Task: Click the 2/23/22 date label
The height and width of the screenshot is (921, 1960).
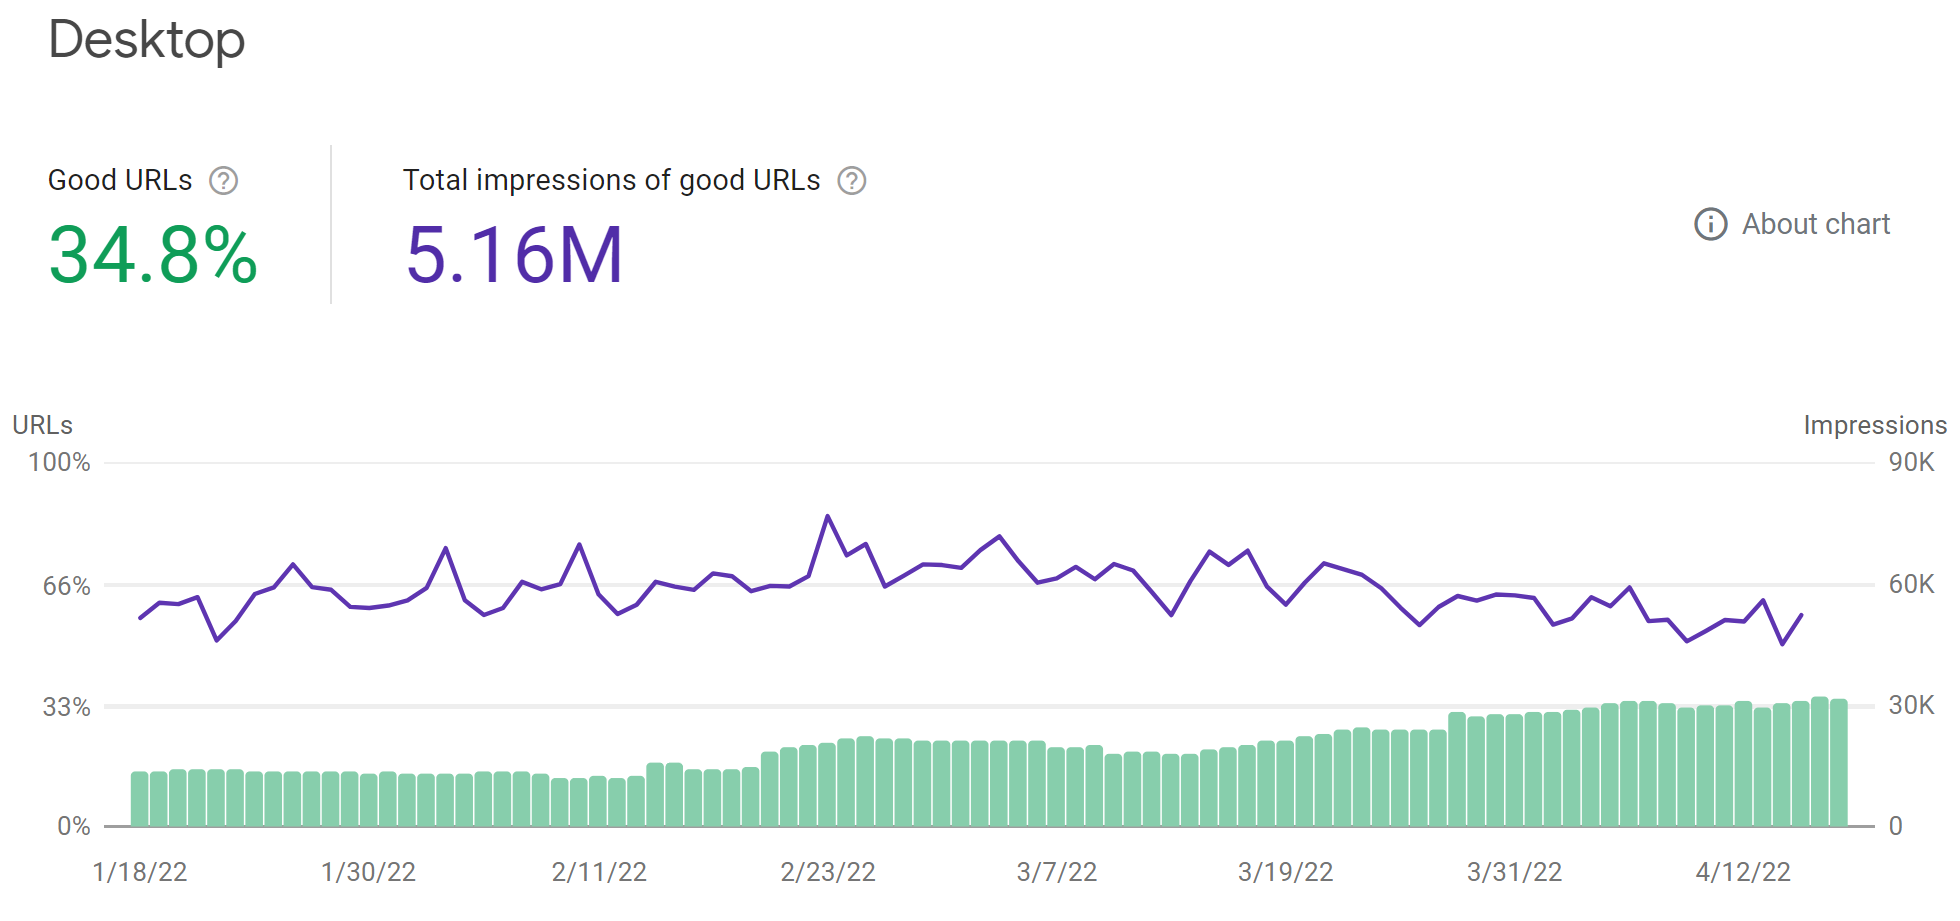Action: (x=827, y=872)
